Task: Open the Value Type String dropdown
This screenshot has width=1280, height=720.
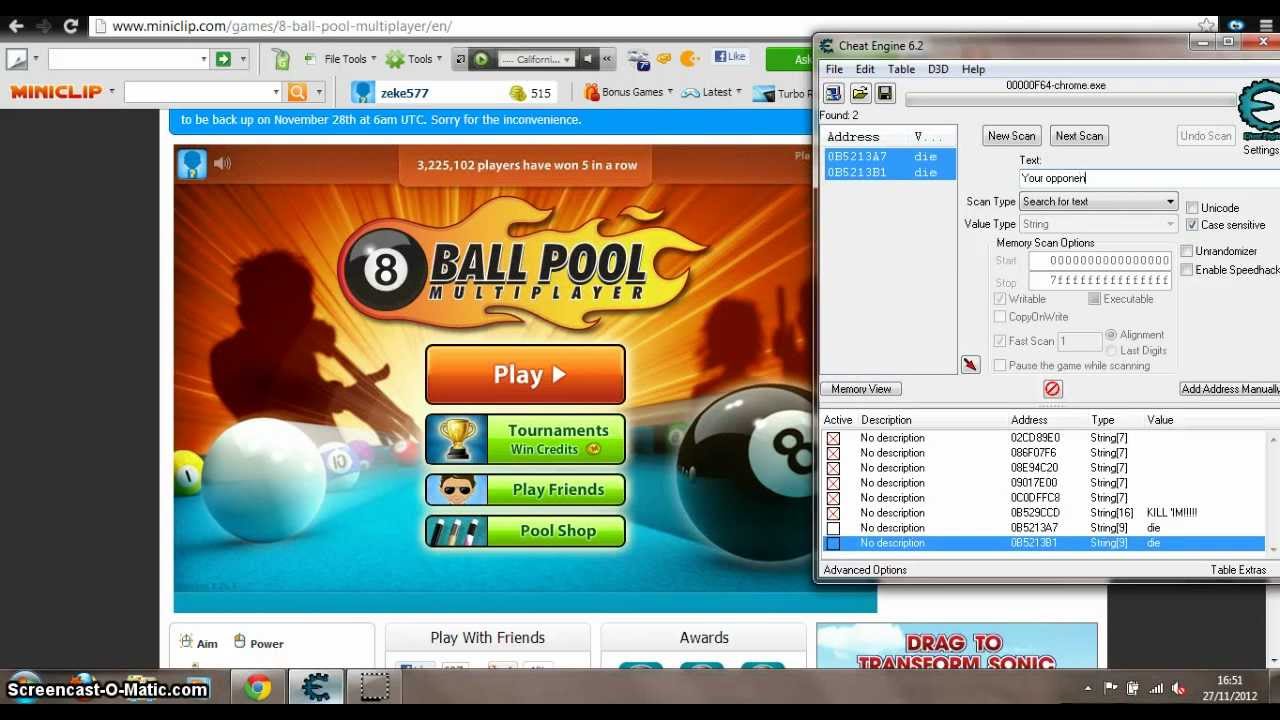Action: coord(1098,224)
